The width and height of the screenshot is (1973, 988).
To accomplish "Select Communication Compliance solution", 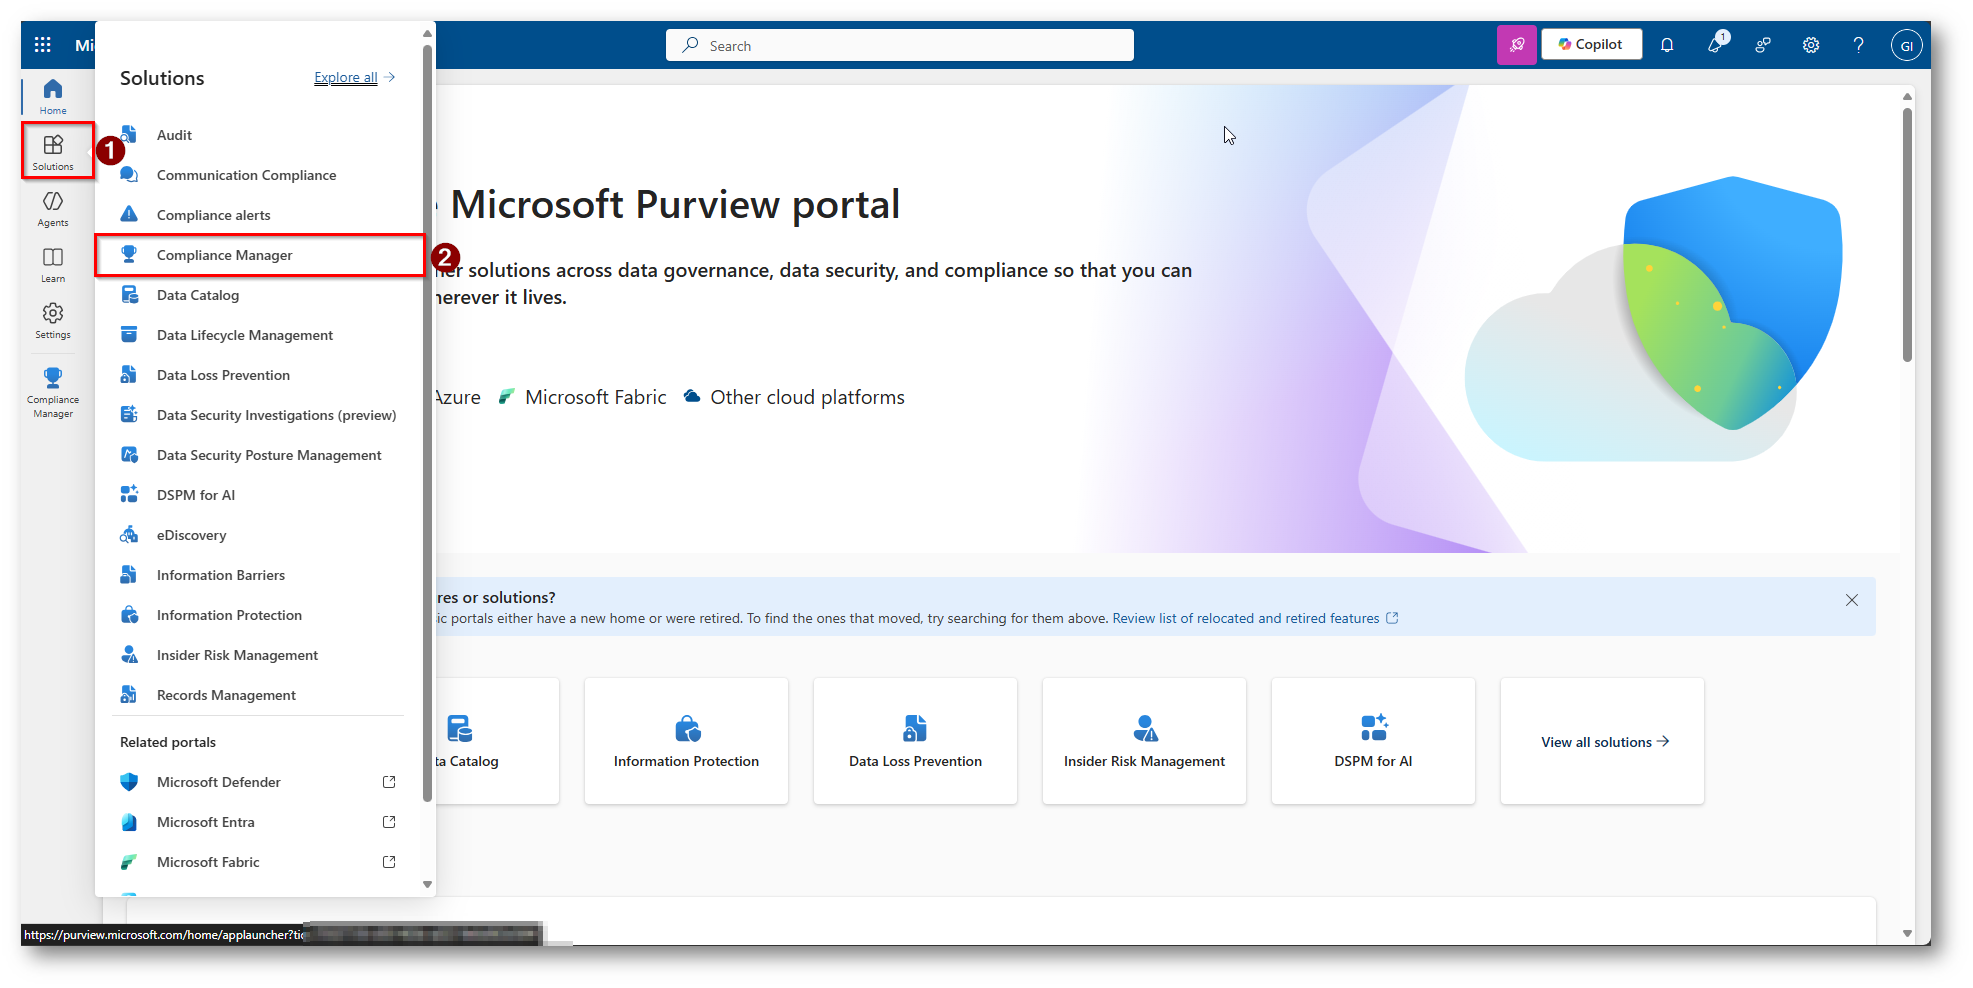I will 260,175.
